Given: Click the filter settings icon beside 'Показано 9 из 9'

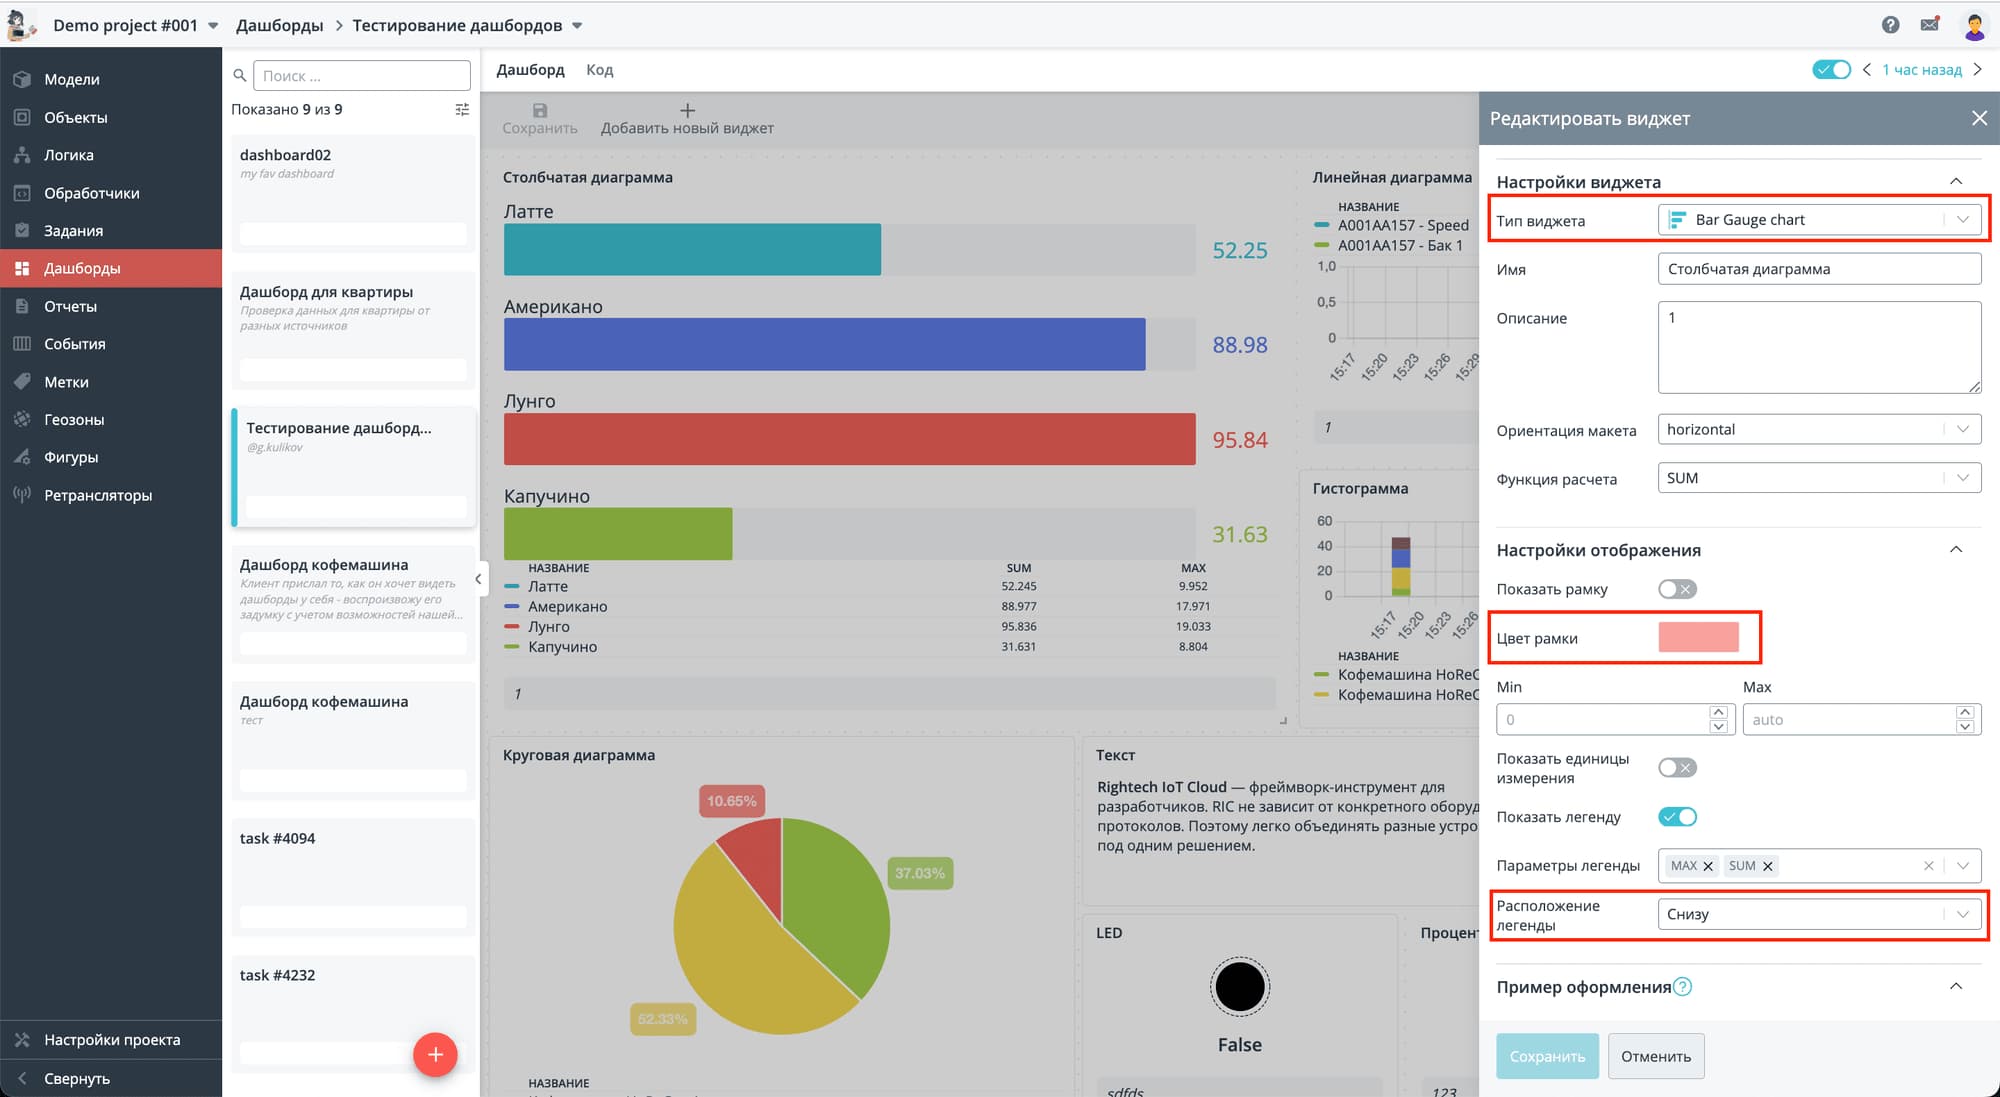Looking at the screenshot, I should pyautogui.click(x=462, y=109).
